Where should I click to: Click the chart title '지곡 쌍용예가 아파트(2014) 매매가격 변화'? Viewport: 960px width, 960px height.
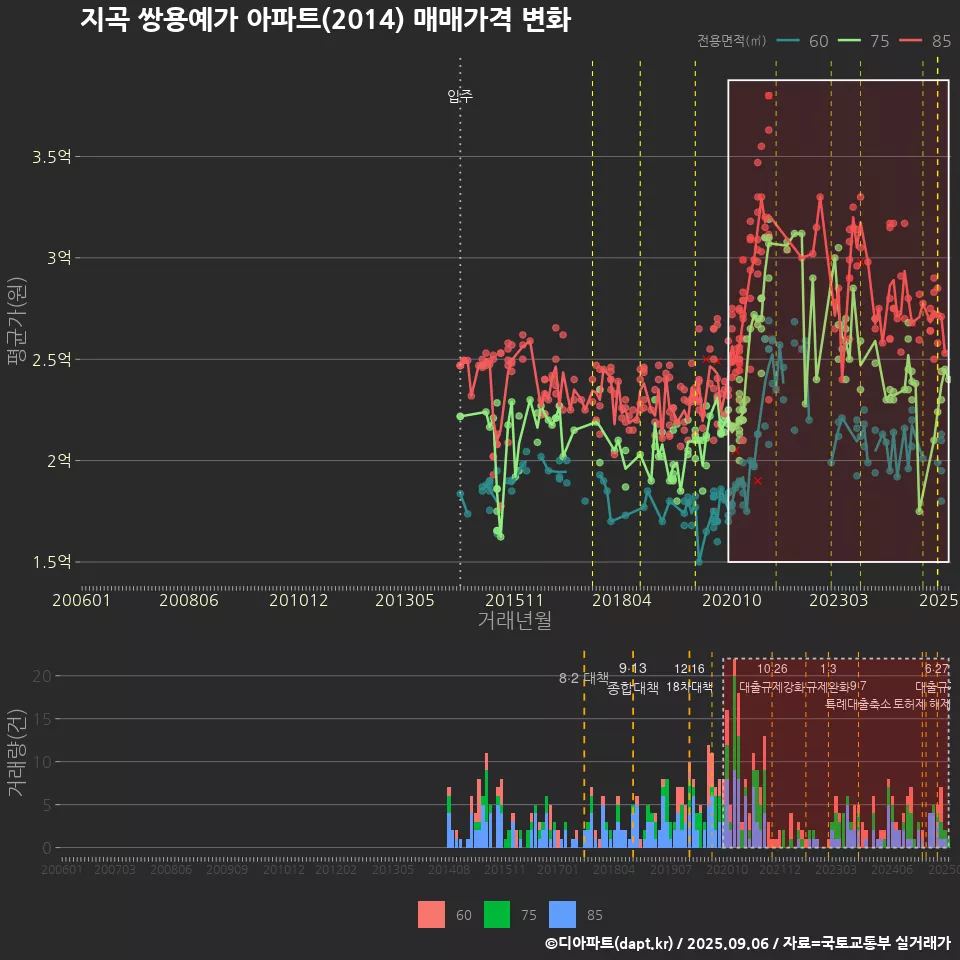pos(325,20)
